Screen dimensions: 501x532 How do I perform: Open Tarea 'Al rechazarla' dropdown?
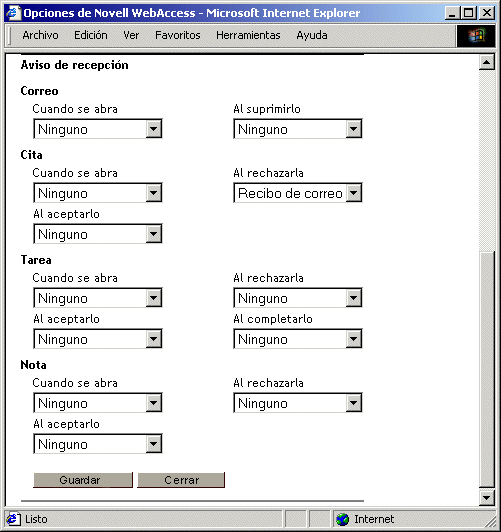[x=298, y=298]
